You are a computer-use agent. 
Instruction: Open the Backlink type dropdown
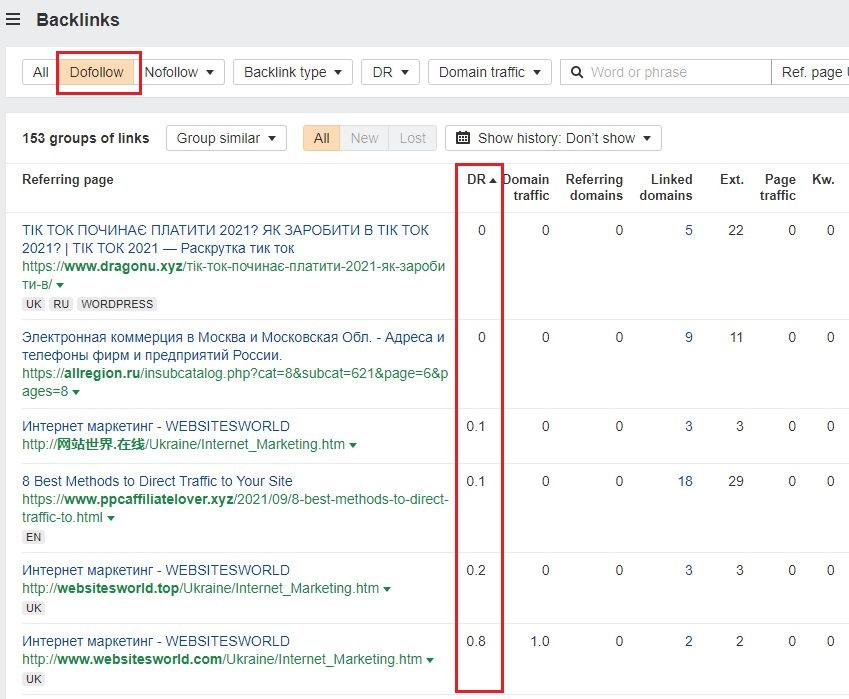pyautogui.click(x=293, y=72)
